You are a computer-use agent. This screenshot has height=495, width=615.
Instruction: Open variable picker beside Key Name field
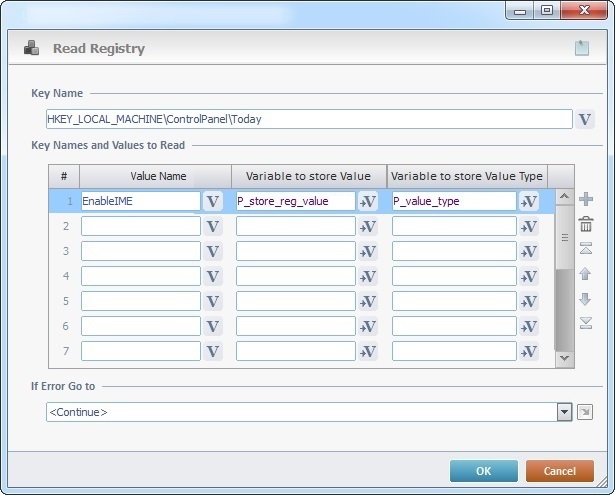586,119
